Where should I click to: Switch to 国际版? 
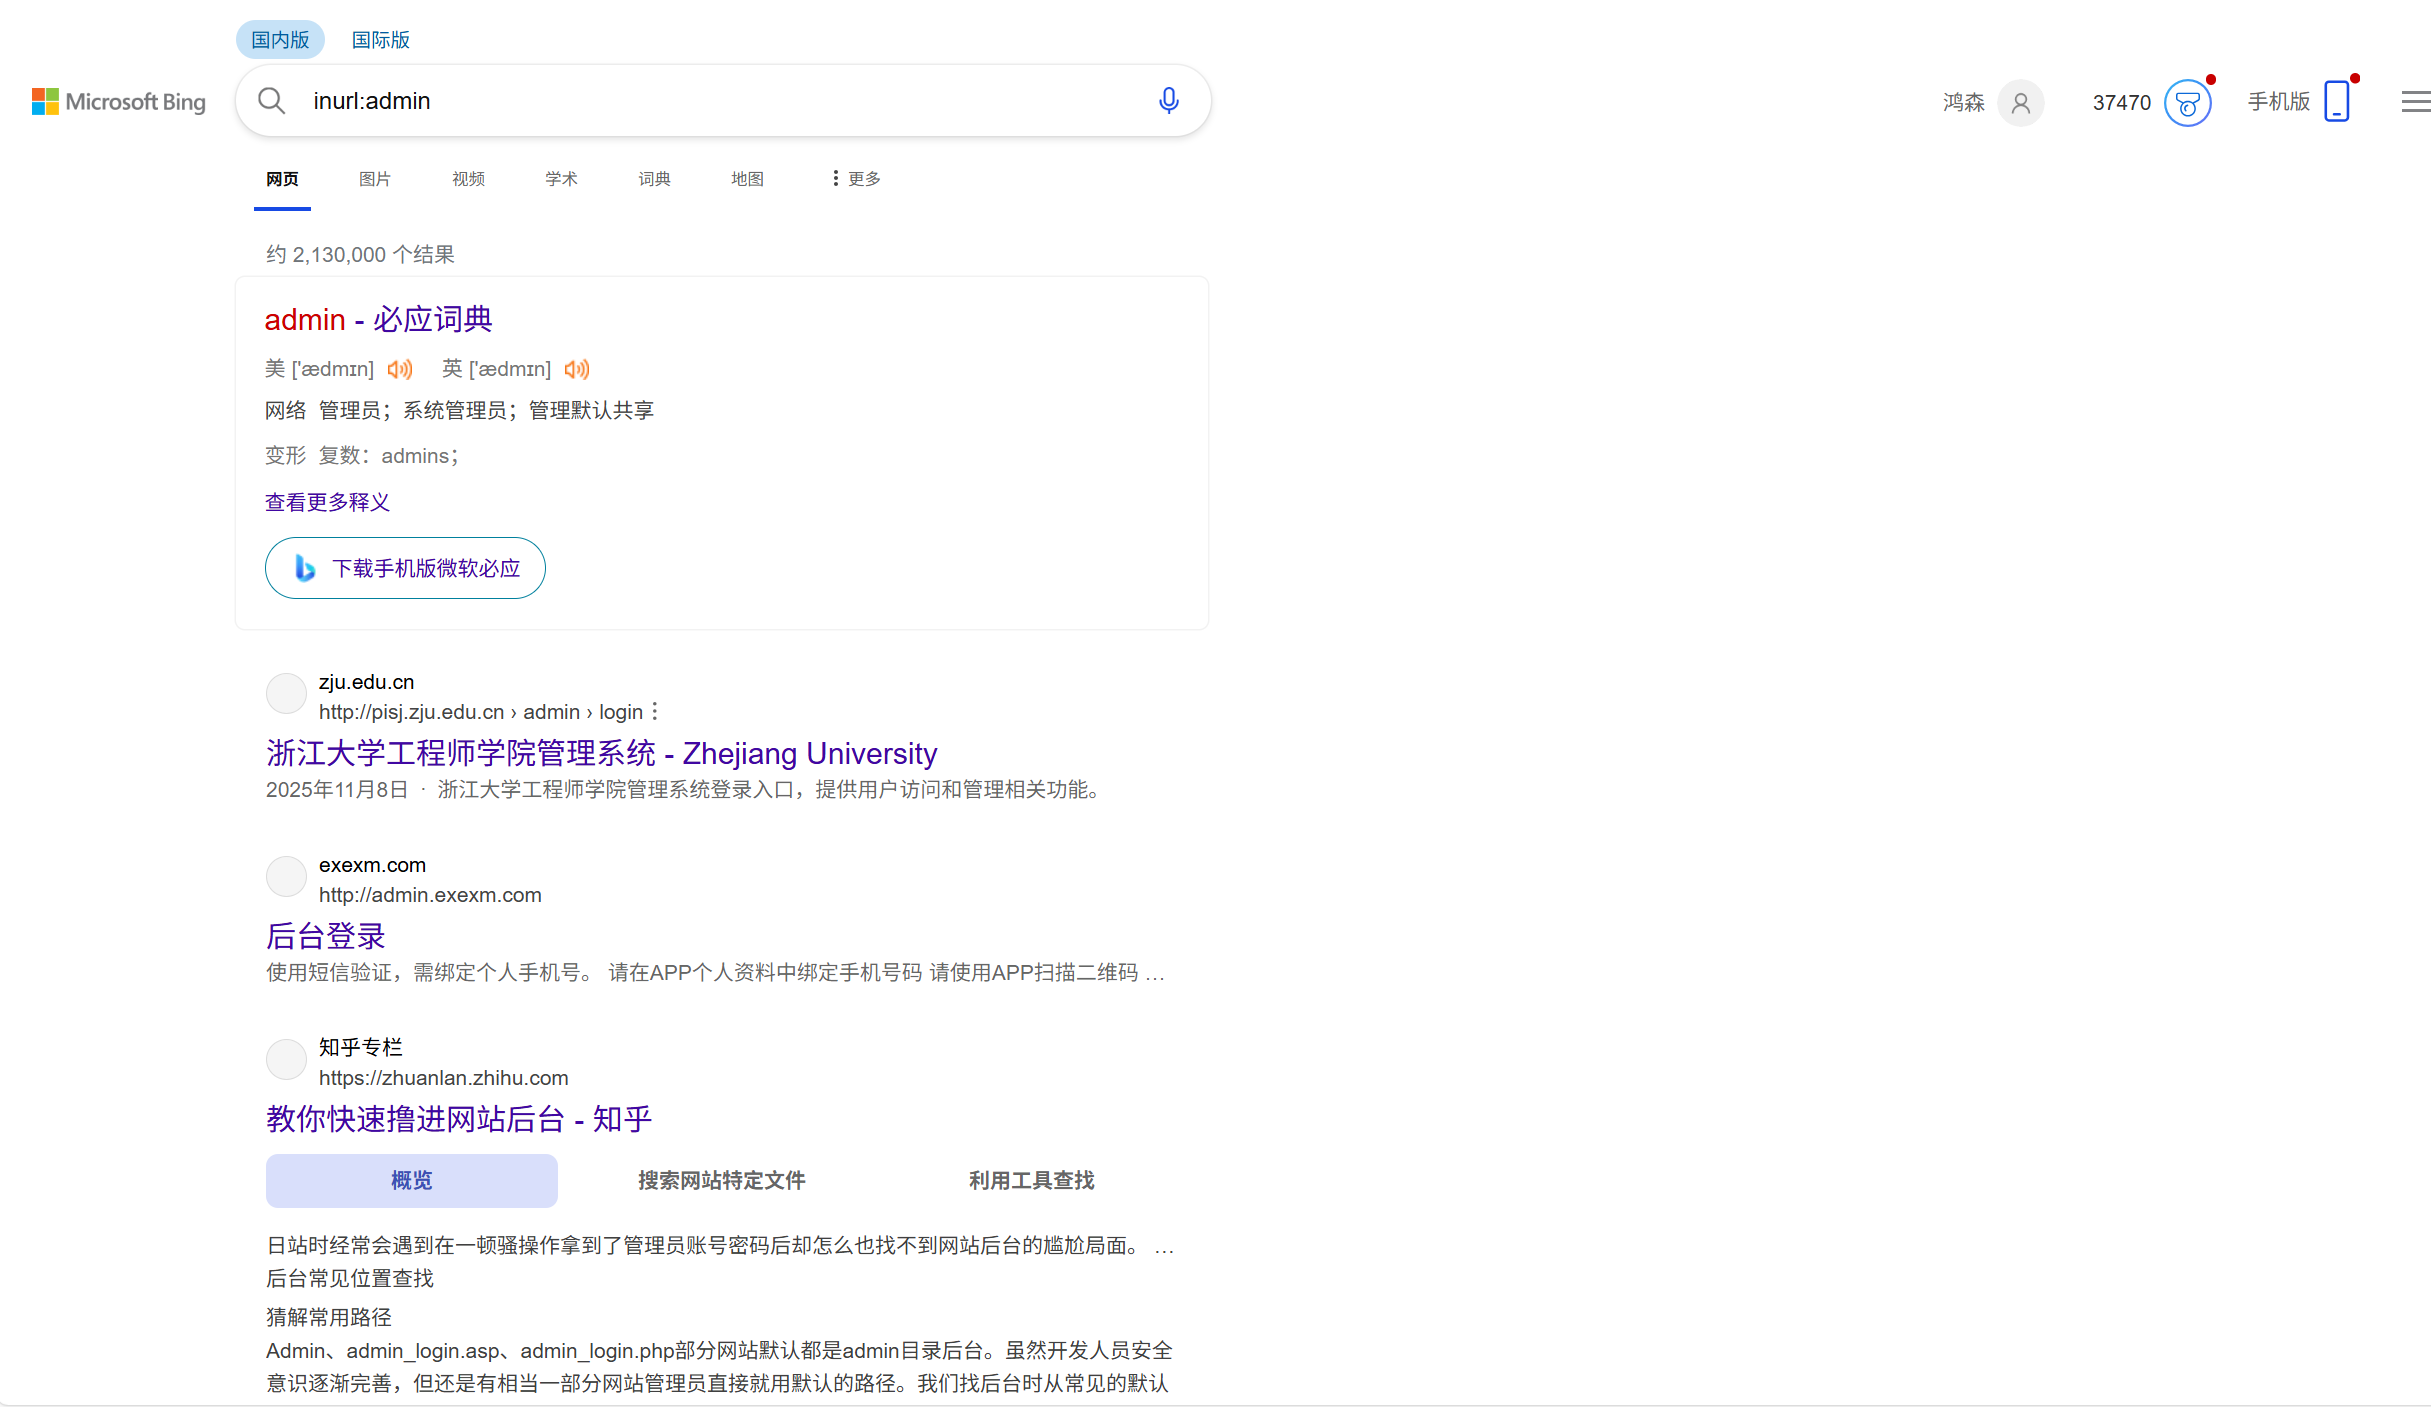click(x=380, y=39)
